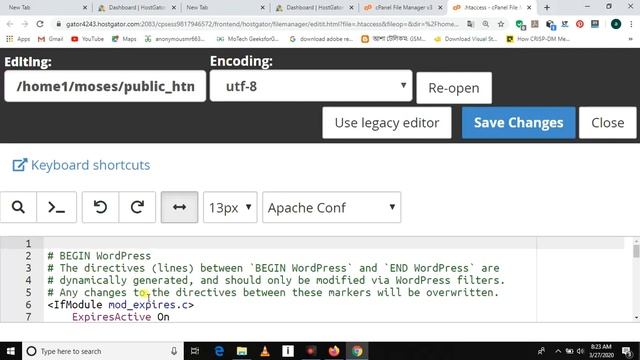Open the MoTech GeeksforG... bookmark

[248, 39]
